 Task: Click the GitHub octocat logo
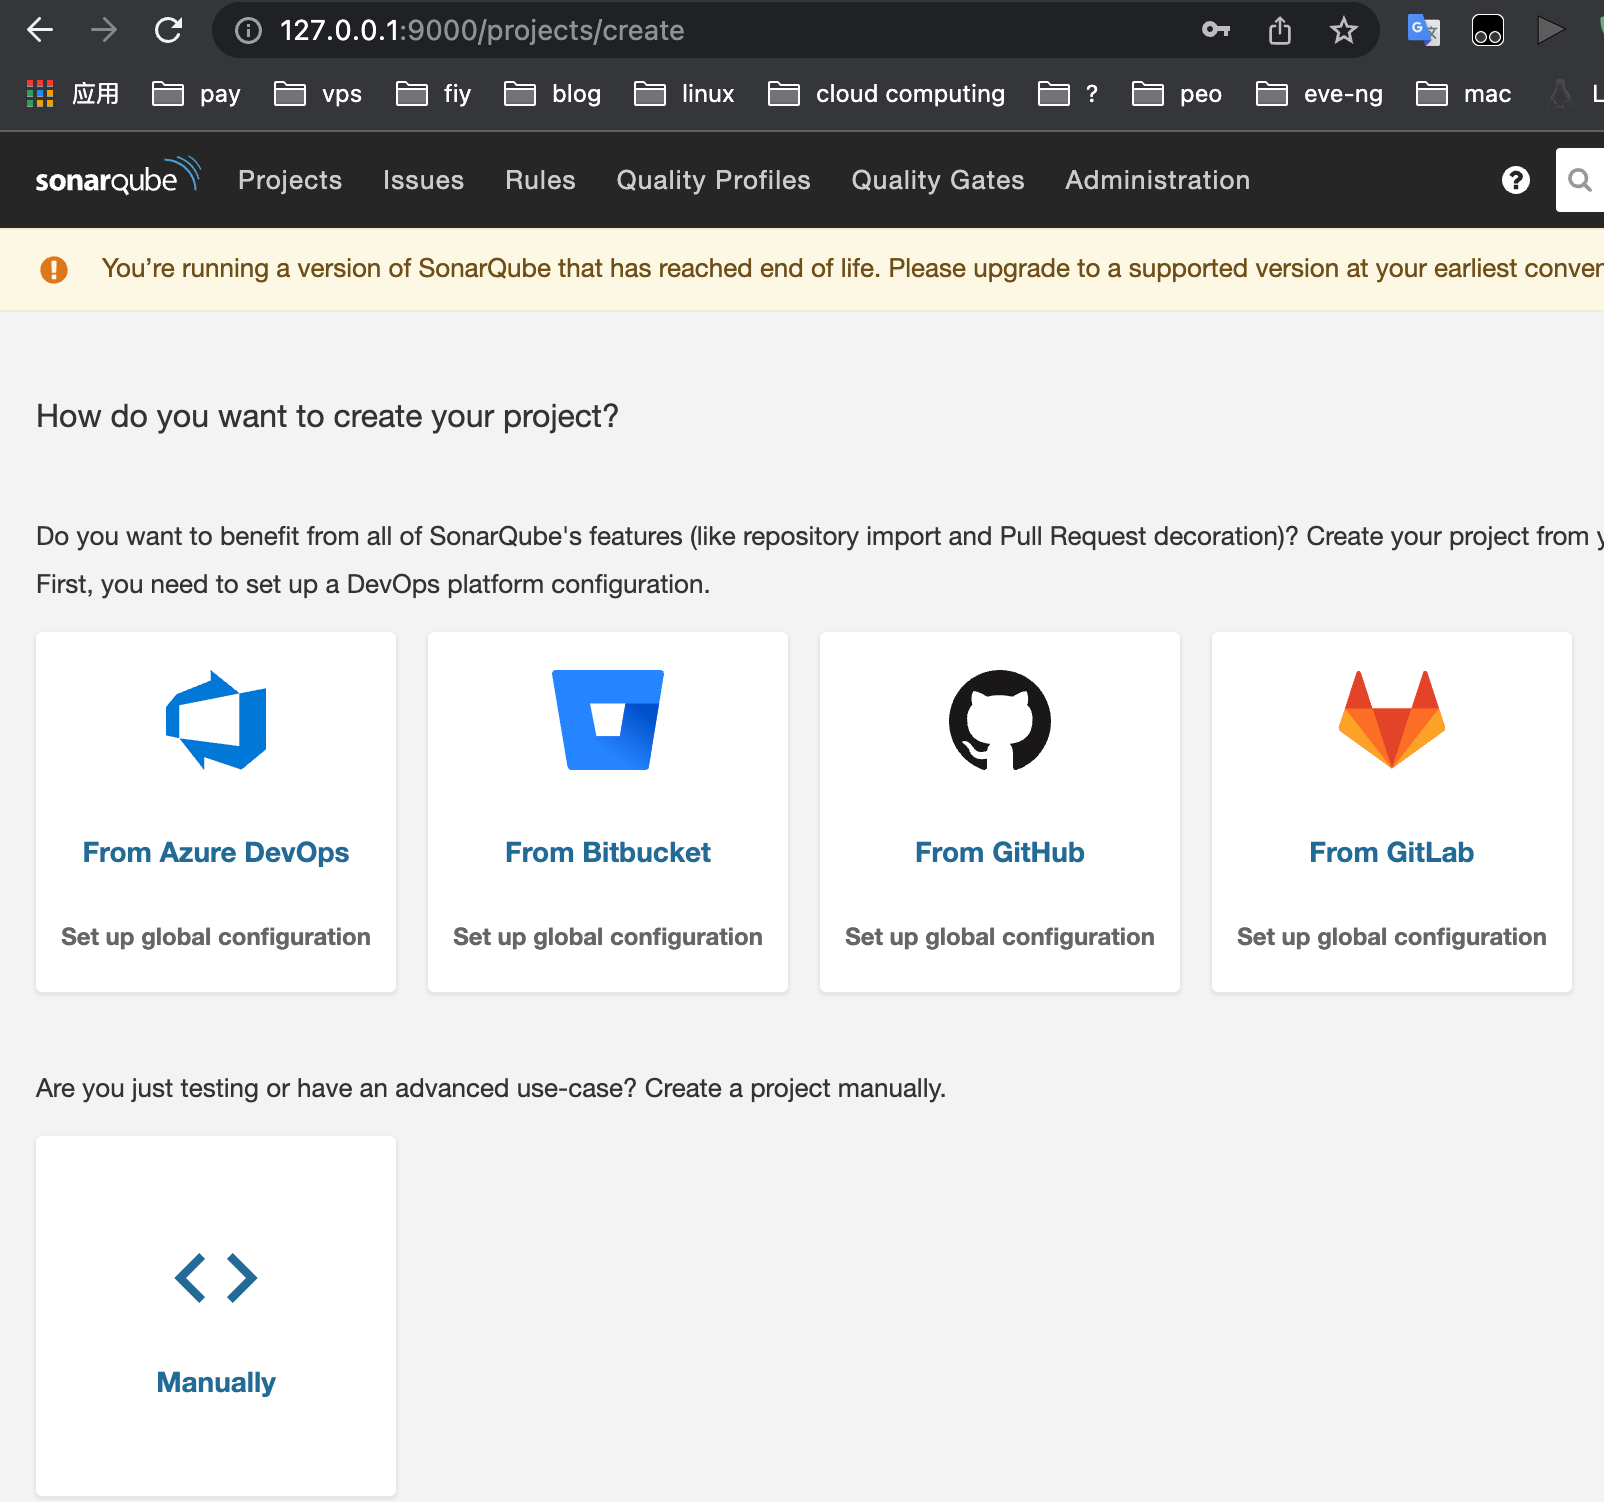point(1000,720)
